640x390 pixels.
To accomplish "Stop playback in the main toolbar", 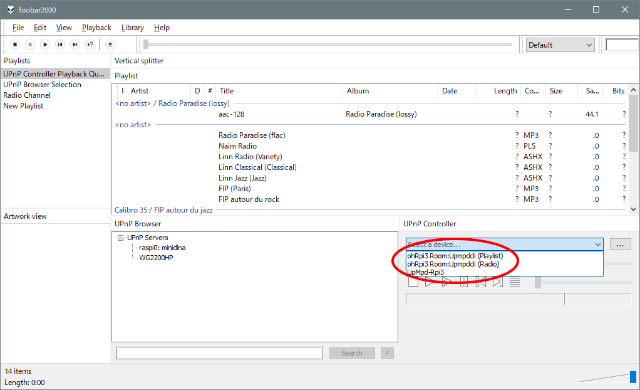I will (15, 44).
